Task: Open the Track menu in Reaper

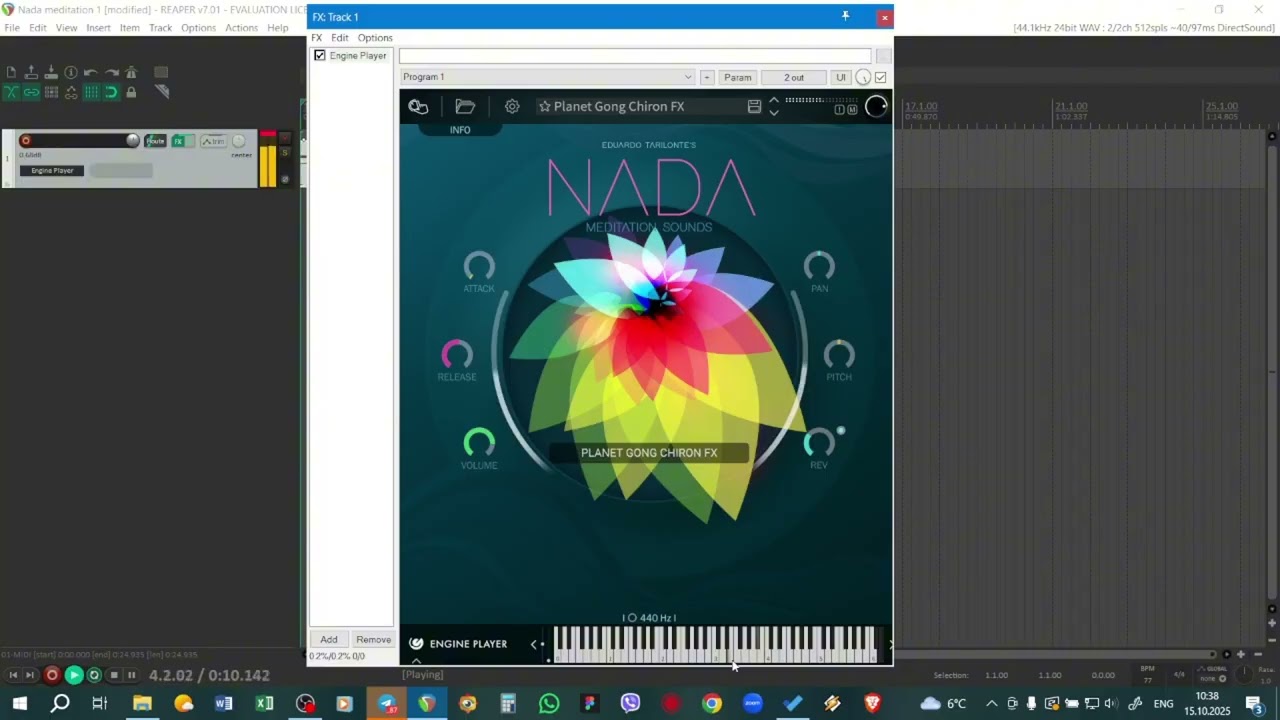Action: coord(160,28)
